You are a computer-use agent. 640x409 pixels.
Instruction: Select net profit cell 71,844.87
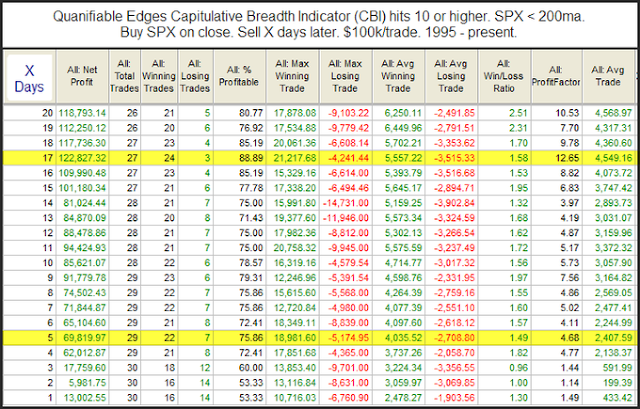pyautogui.click(x=84, y=308)
